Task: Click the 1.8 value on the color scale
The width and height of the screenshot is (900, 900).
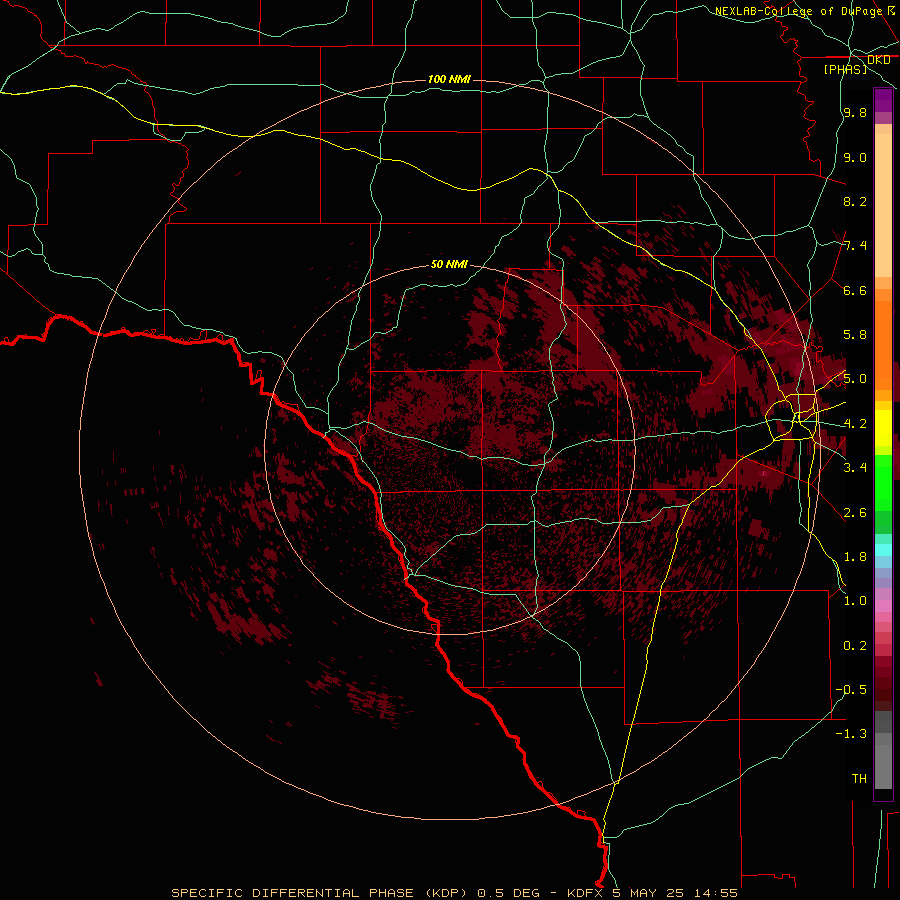Action: pyautogui.click(x=855, y=557)
